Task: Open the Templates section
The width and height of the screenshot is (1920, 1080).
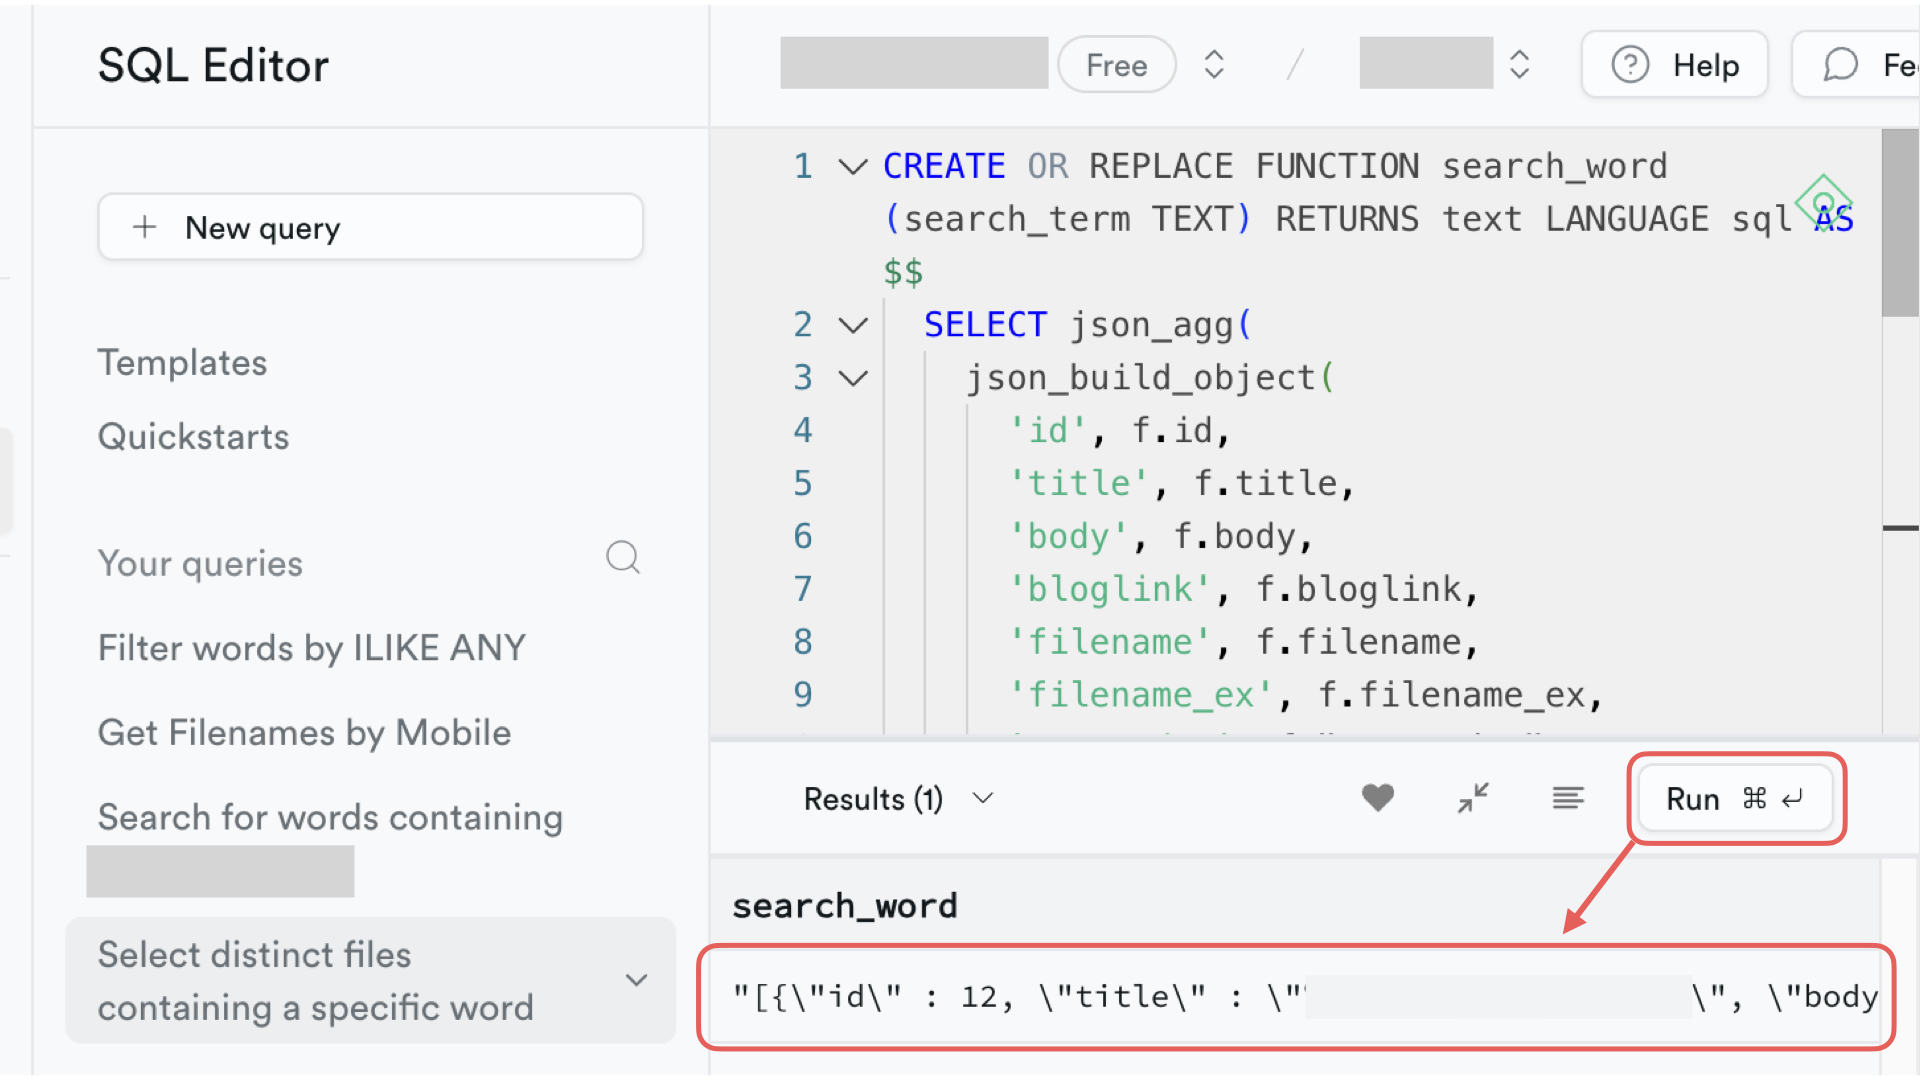Action: pos(182,363)
